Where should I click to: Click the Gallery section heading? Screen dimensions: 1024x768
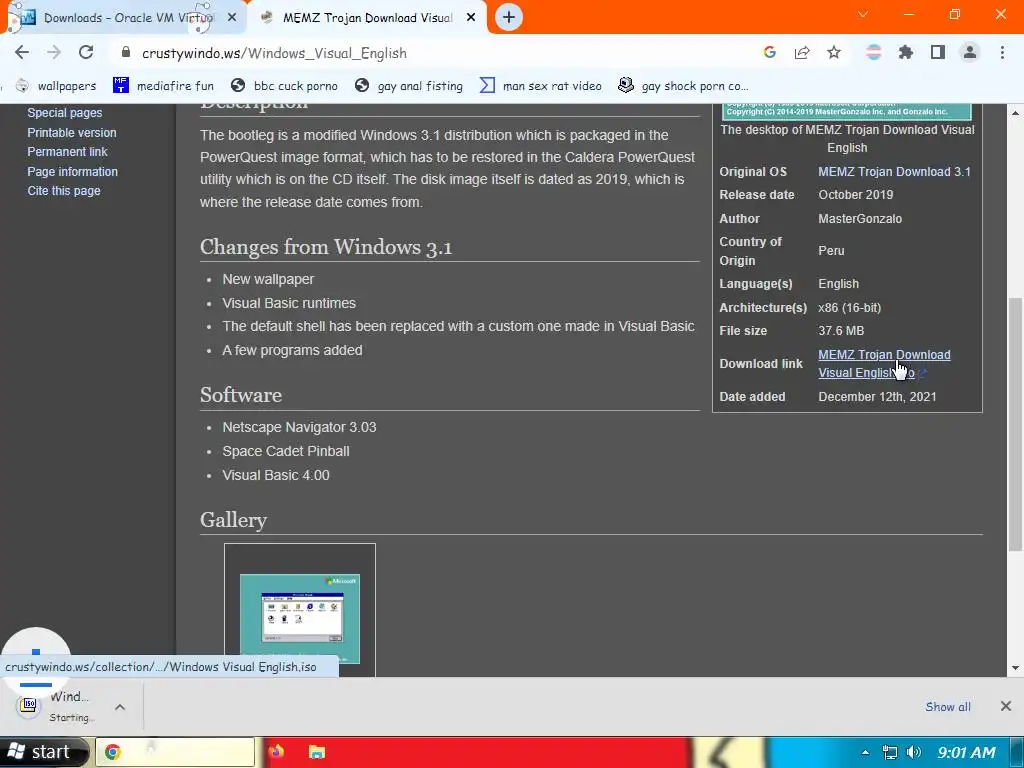233,520
